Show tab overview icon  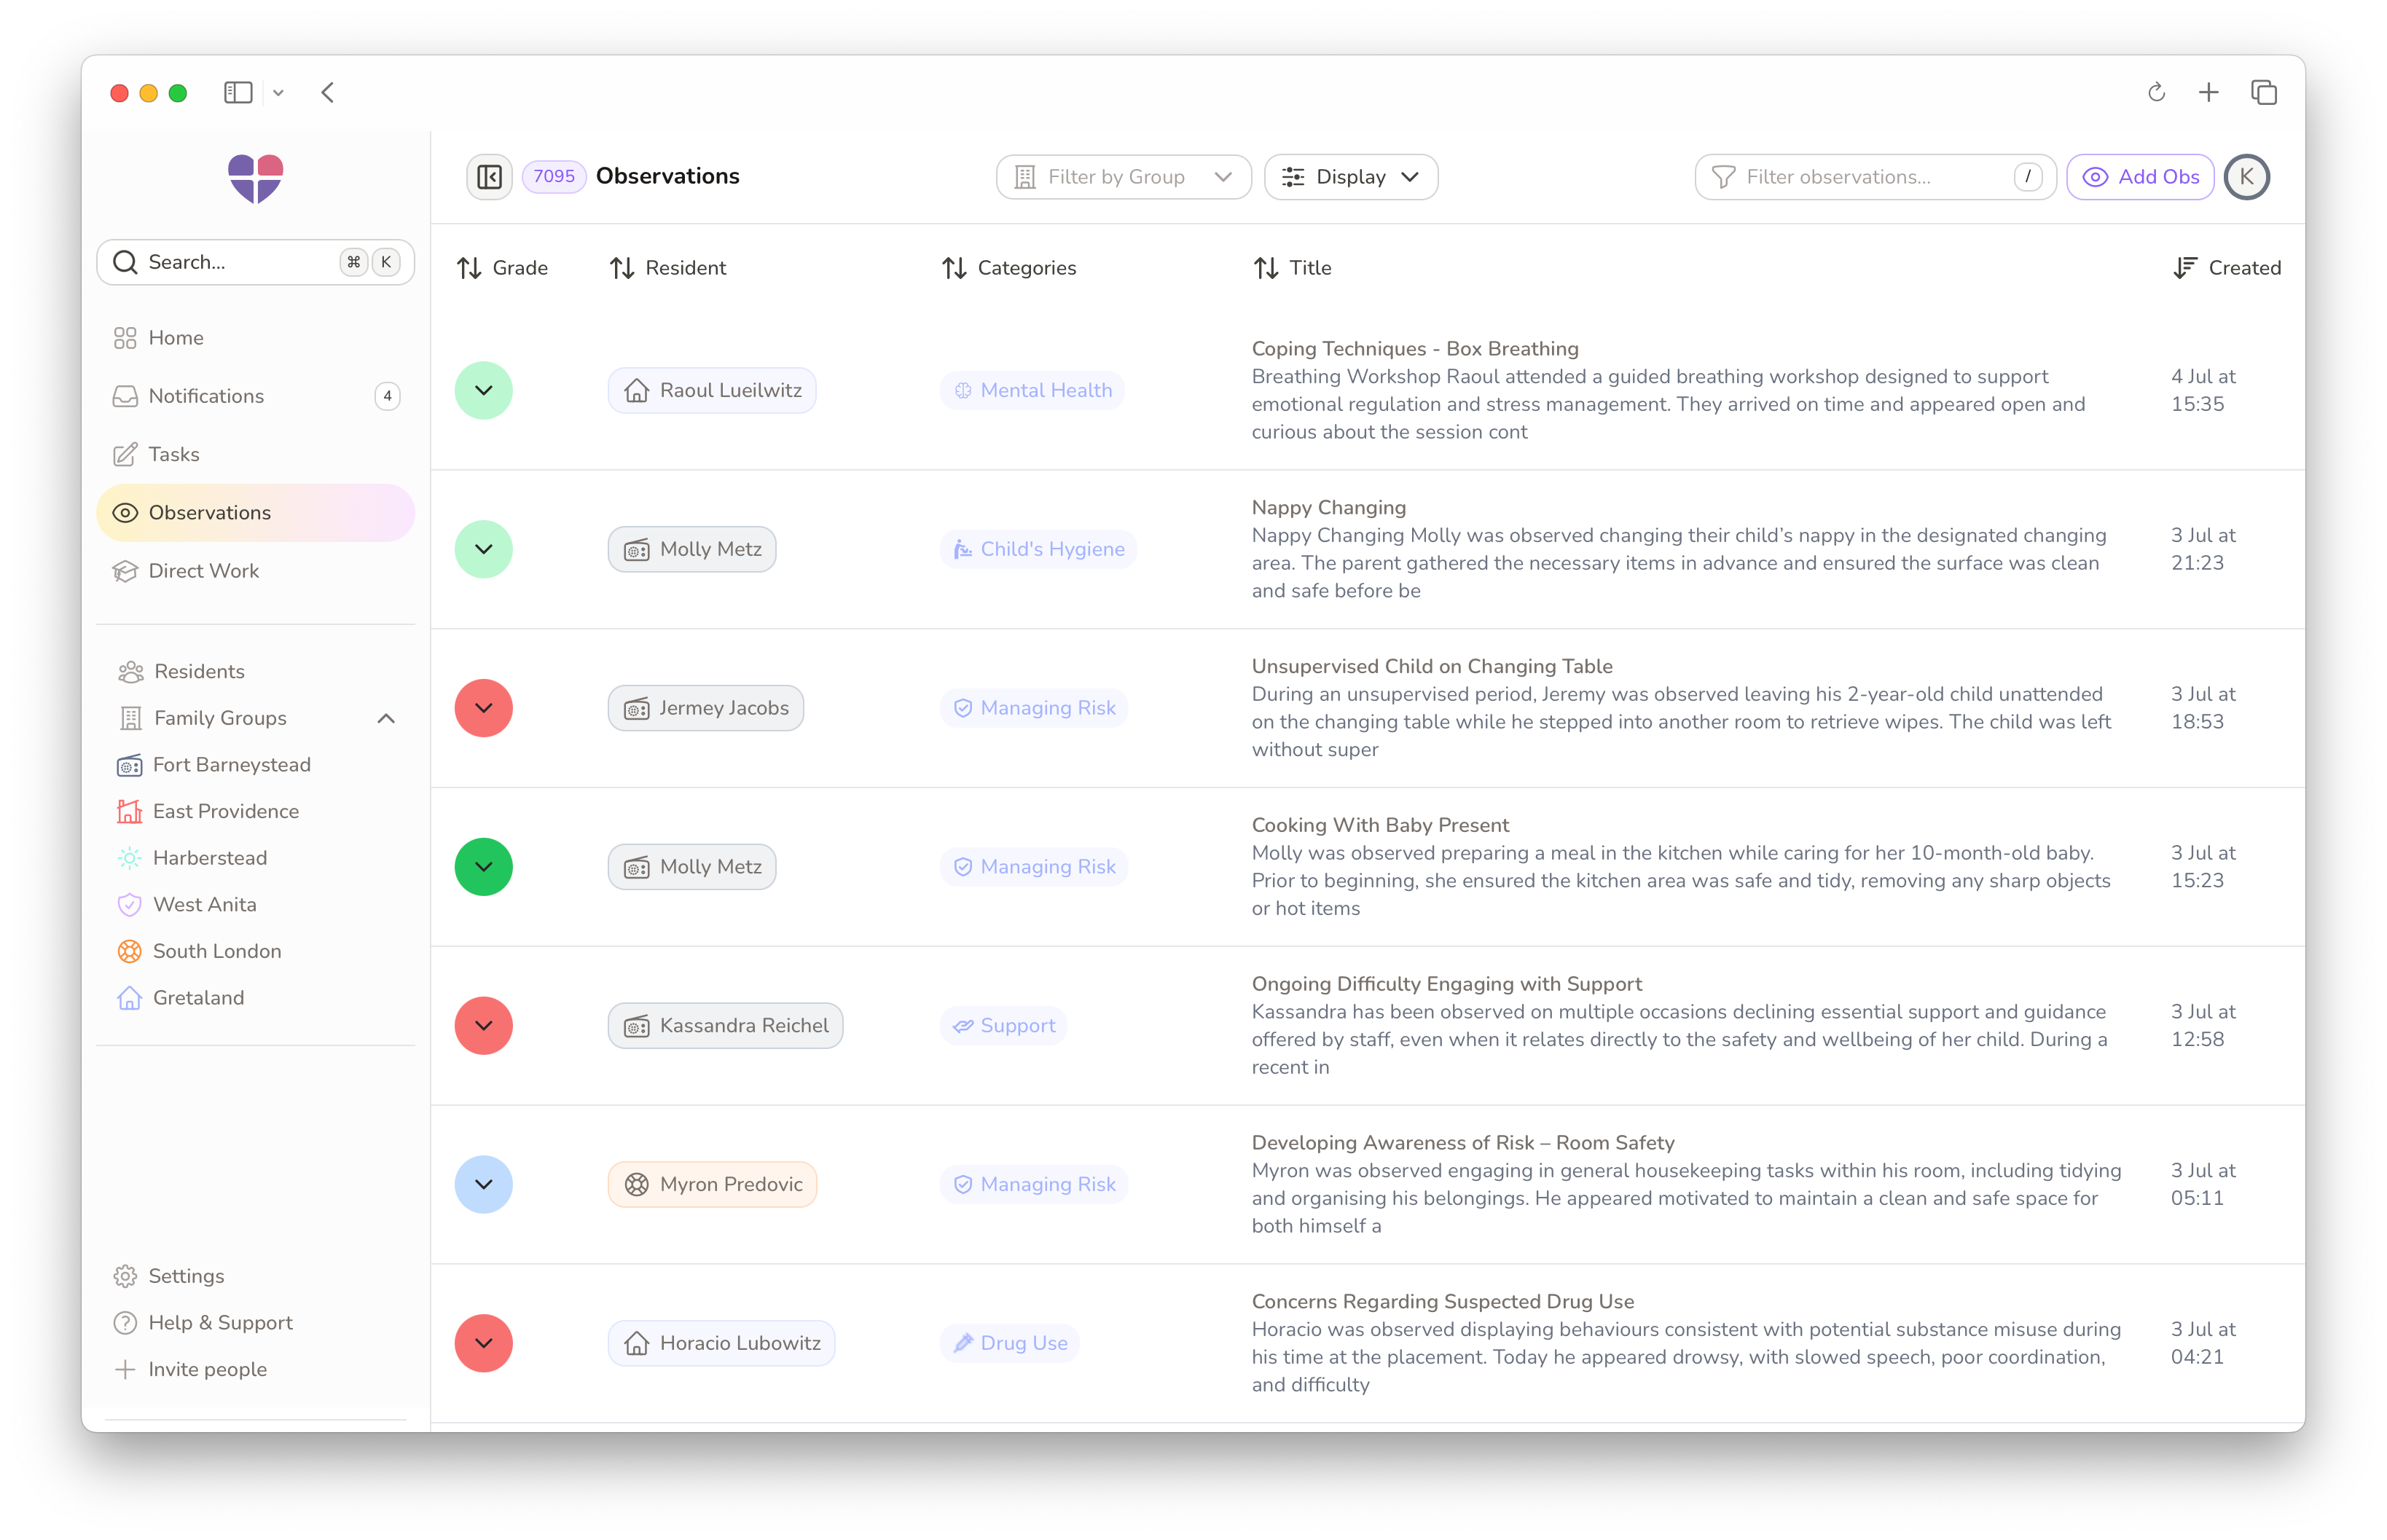[2264, 93]
